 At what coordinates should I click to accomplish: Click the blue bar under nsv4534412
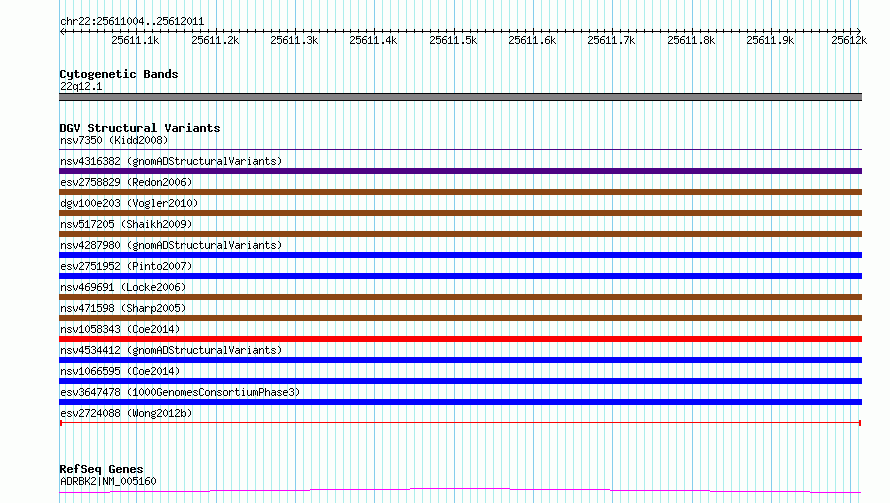tap(460, 360)
